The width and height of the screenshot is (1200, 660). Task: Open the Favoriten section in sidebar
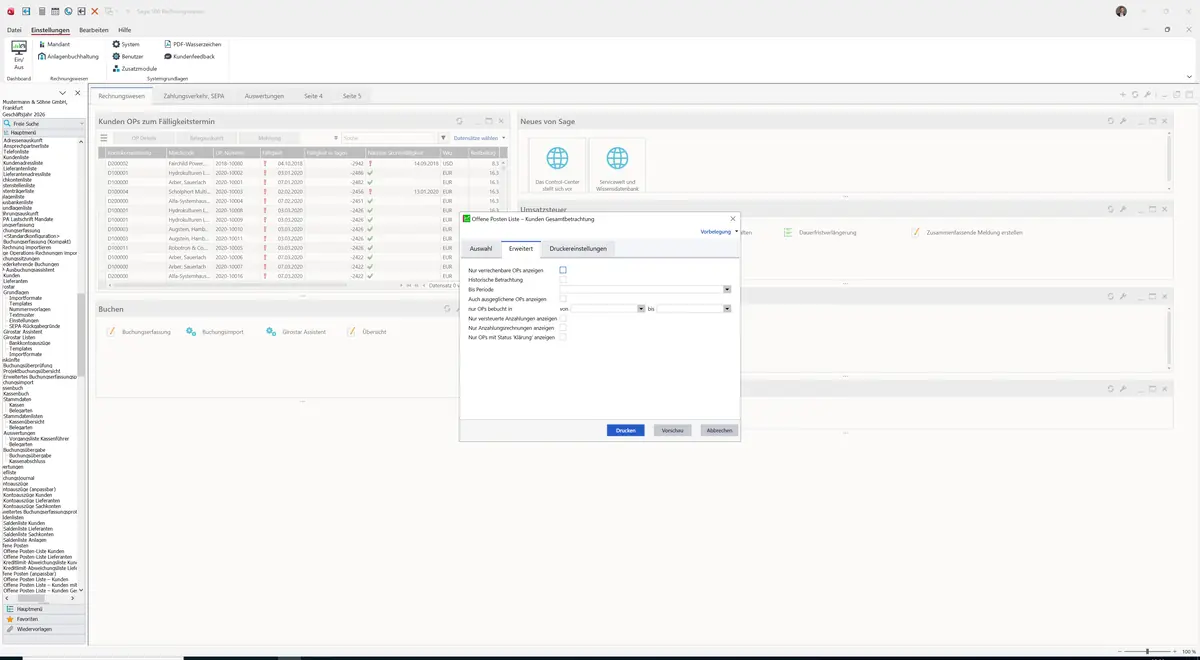coord(43,619)
